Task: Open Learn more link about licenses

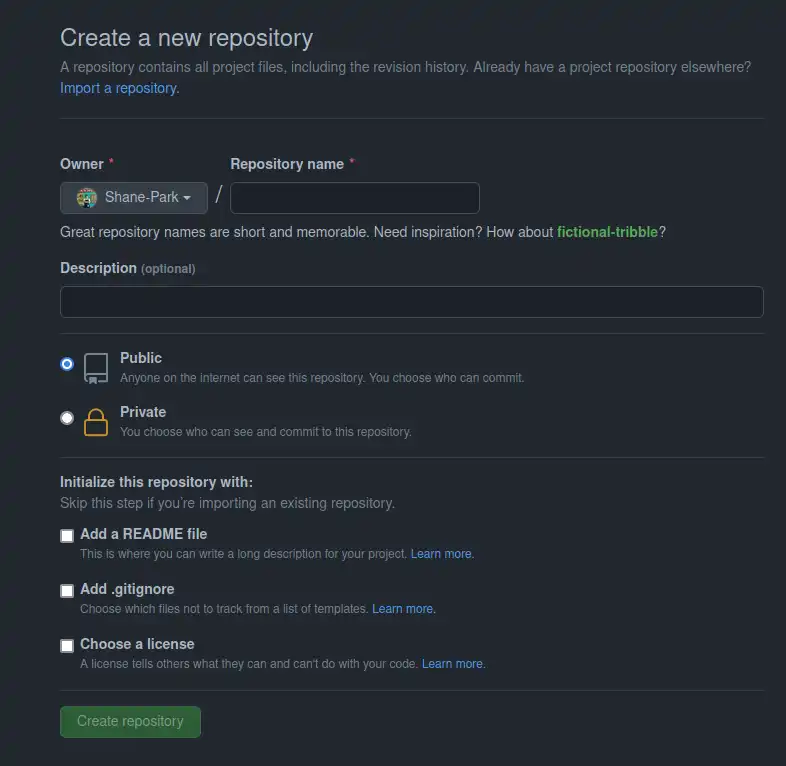Action: [452, 664]
